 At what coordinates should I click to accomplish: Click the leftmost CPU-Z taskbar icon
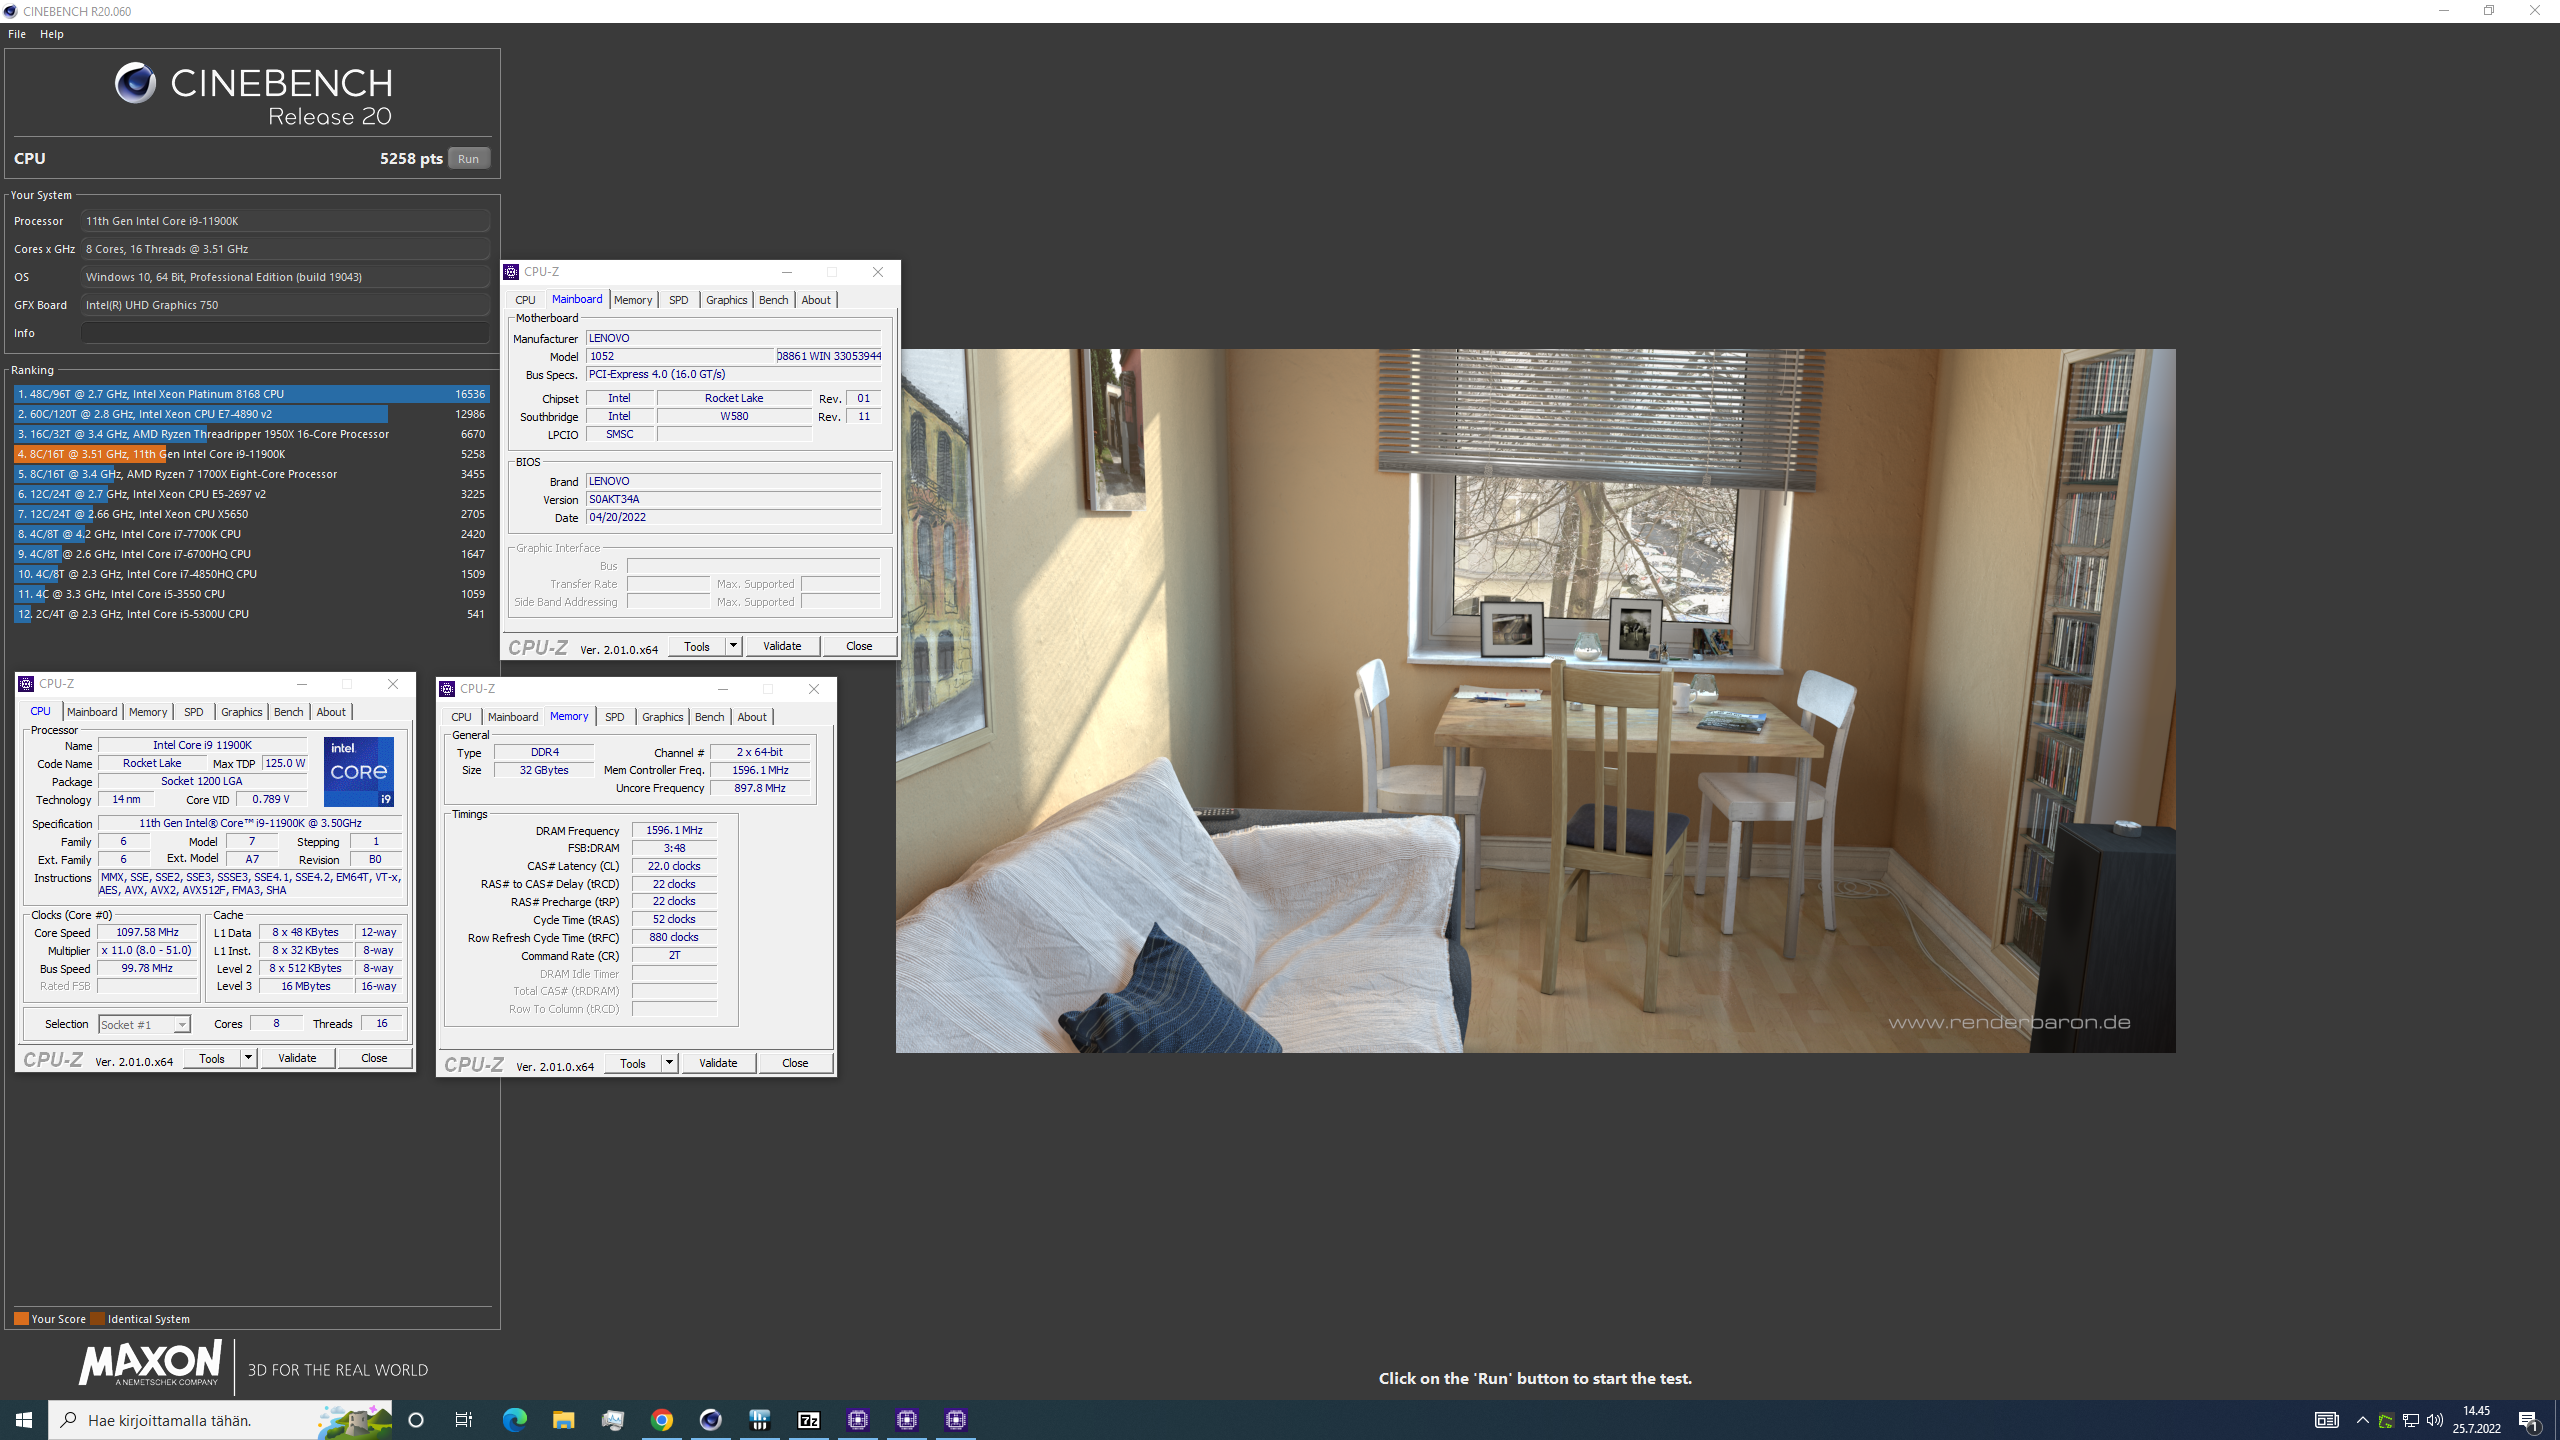857,1420
